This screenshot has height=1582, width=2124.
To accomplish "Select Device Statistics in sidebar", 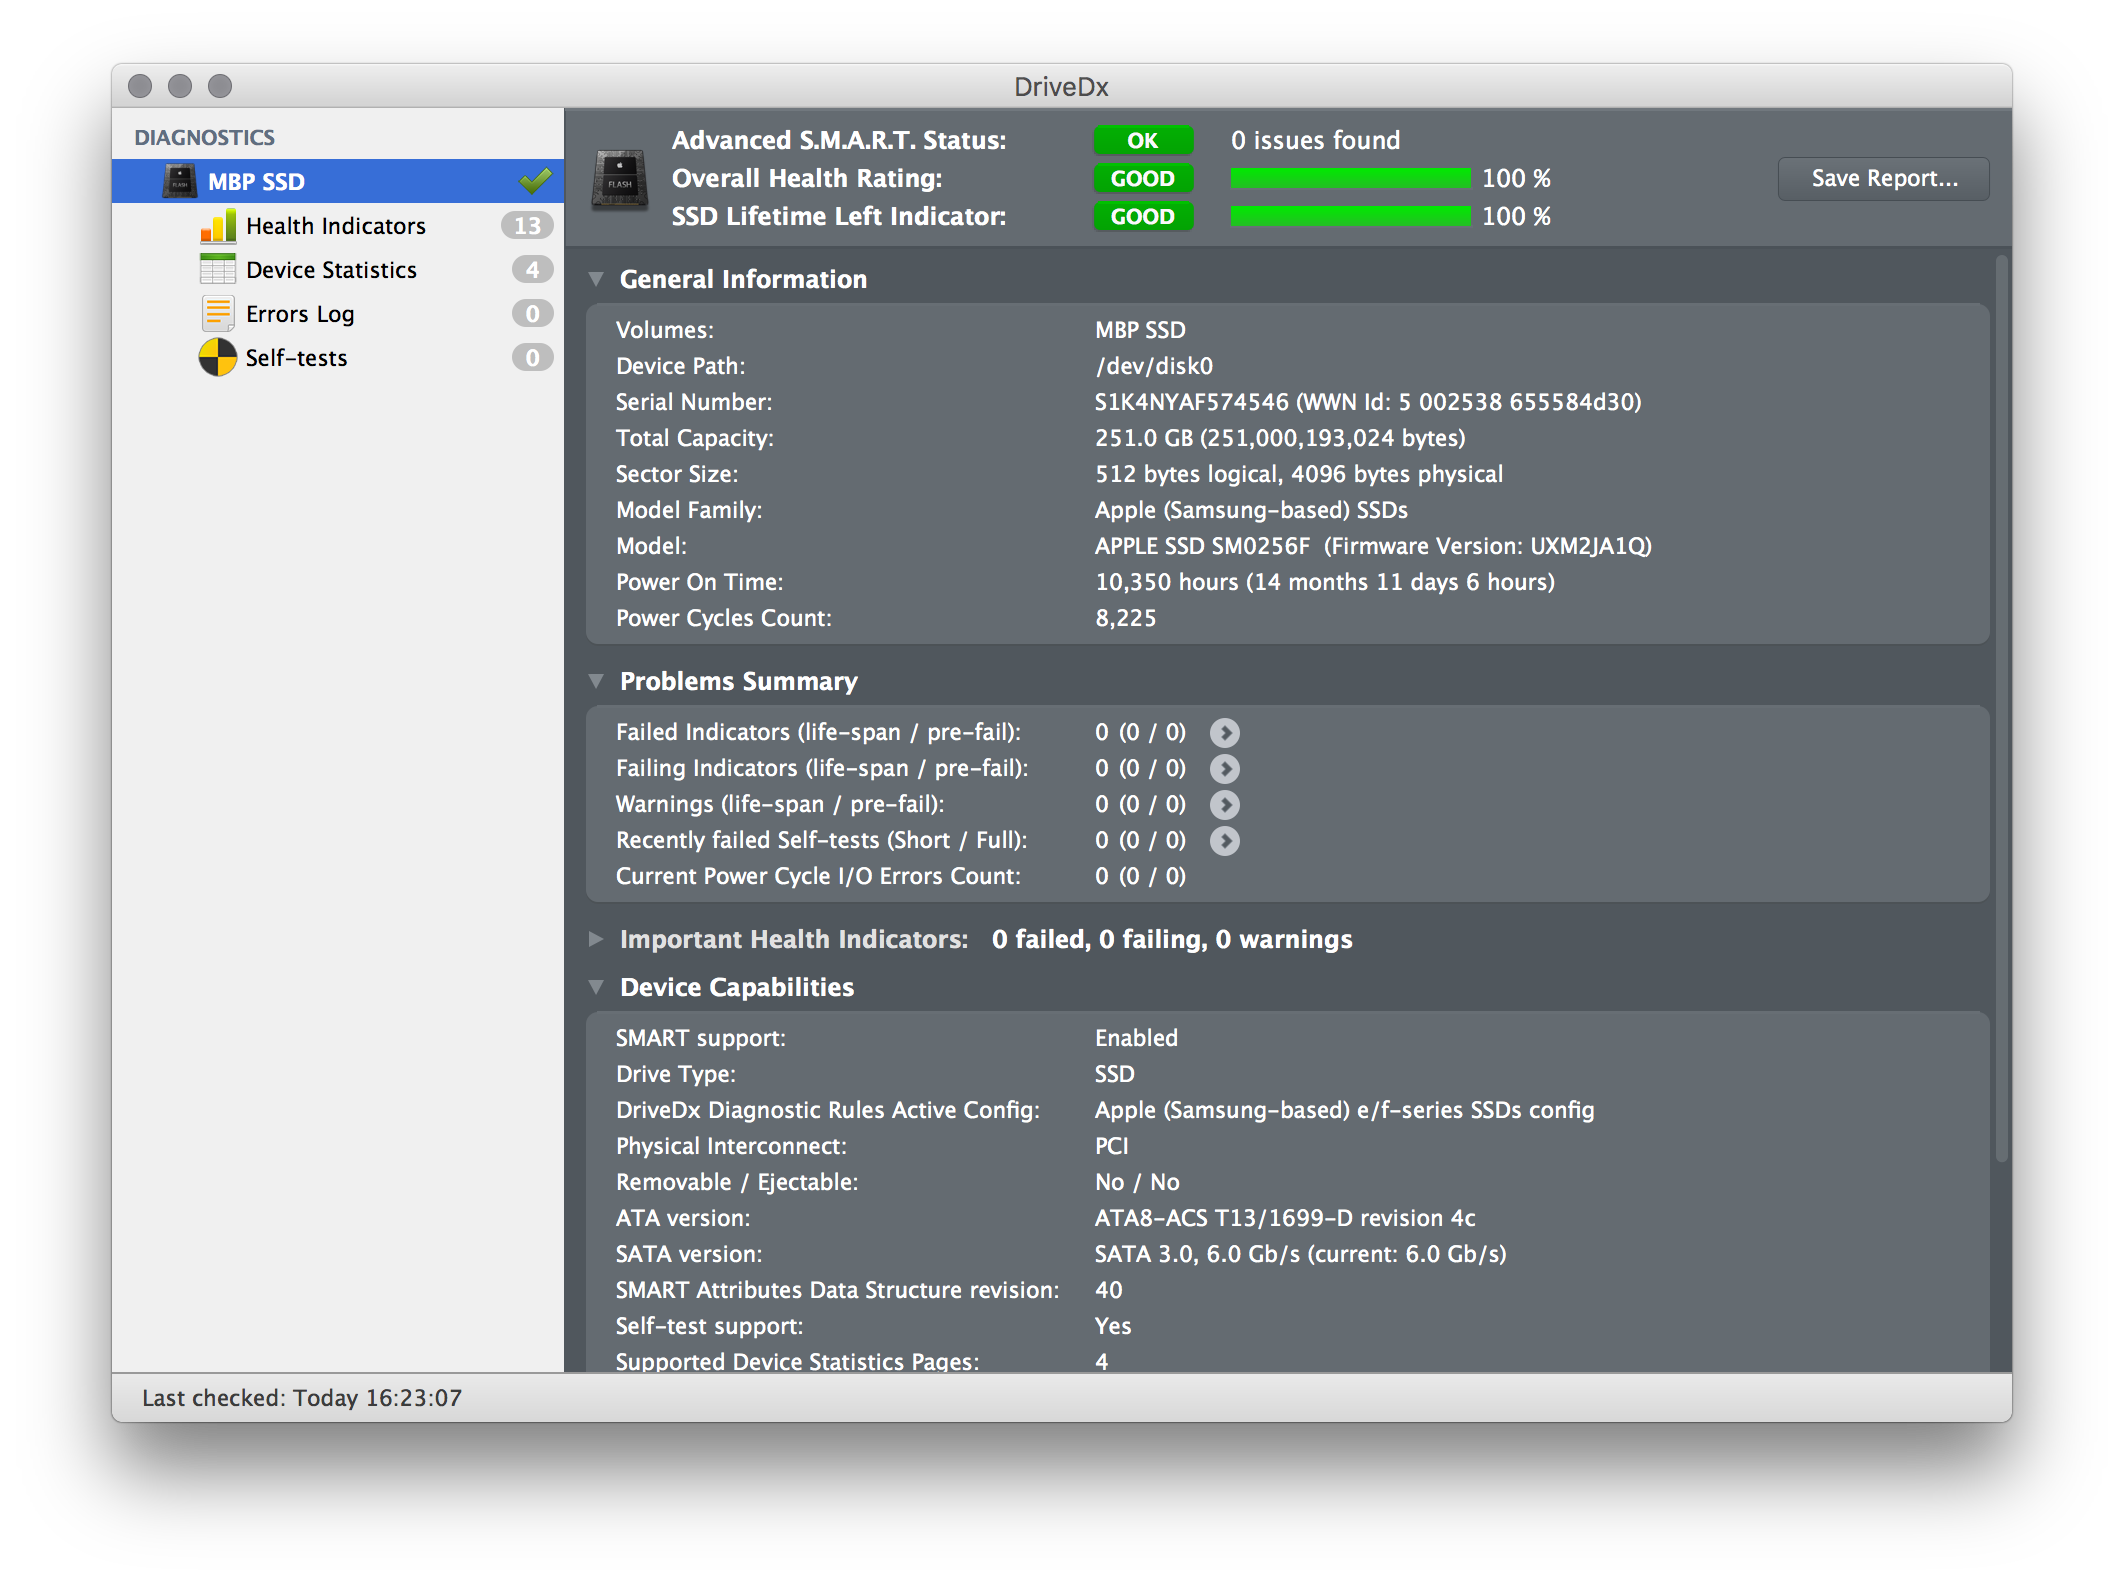I will 331,270.
